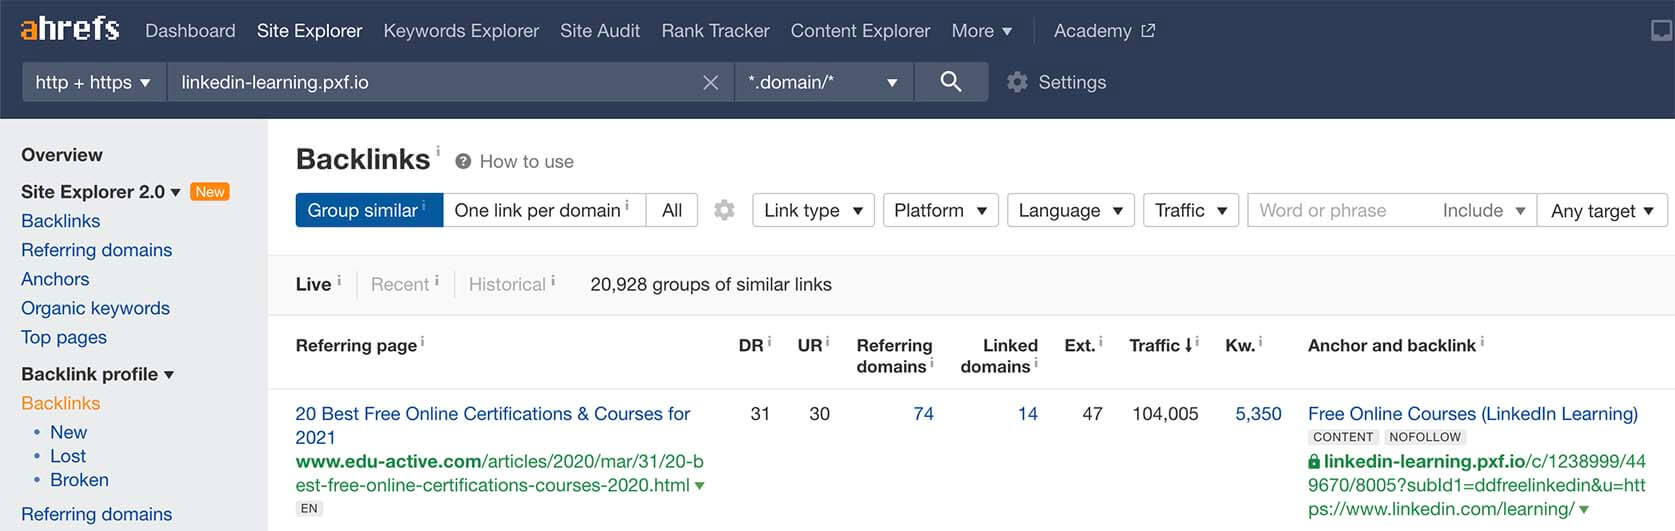This screenshot has width=1675, height=531.
Task: Open Site Explorer in top navigation
Action: click(309, 31)
